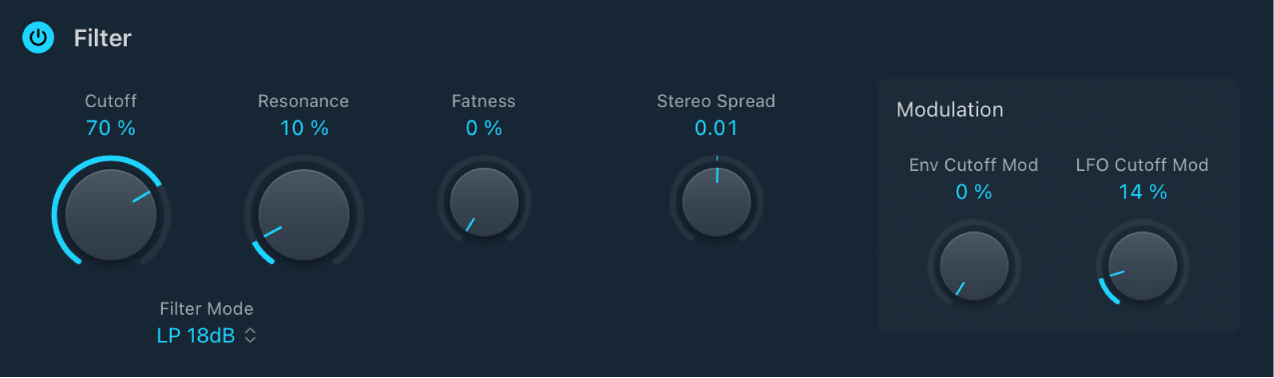Screen dimensions: 1274x378
Task: Click the Env Cutoff Mod knob
Action: 974,264
